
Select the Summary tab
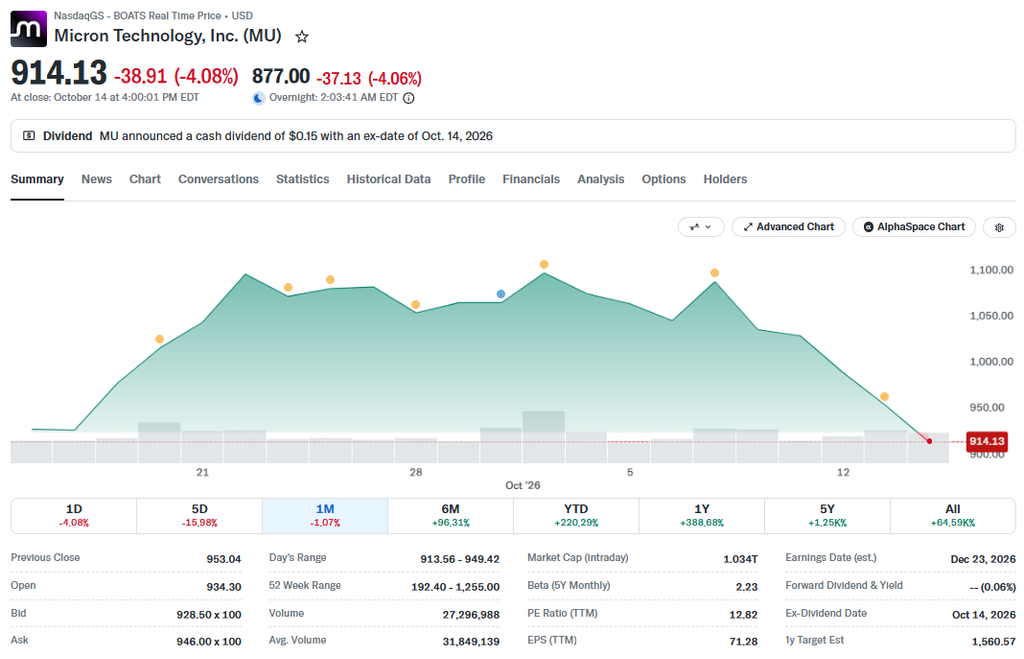(37, 179)
